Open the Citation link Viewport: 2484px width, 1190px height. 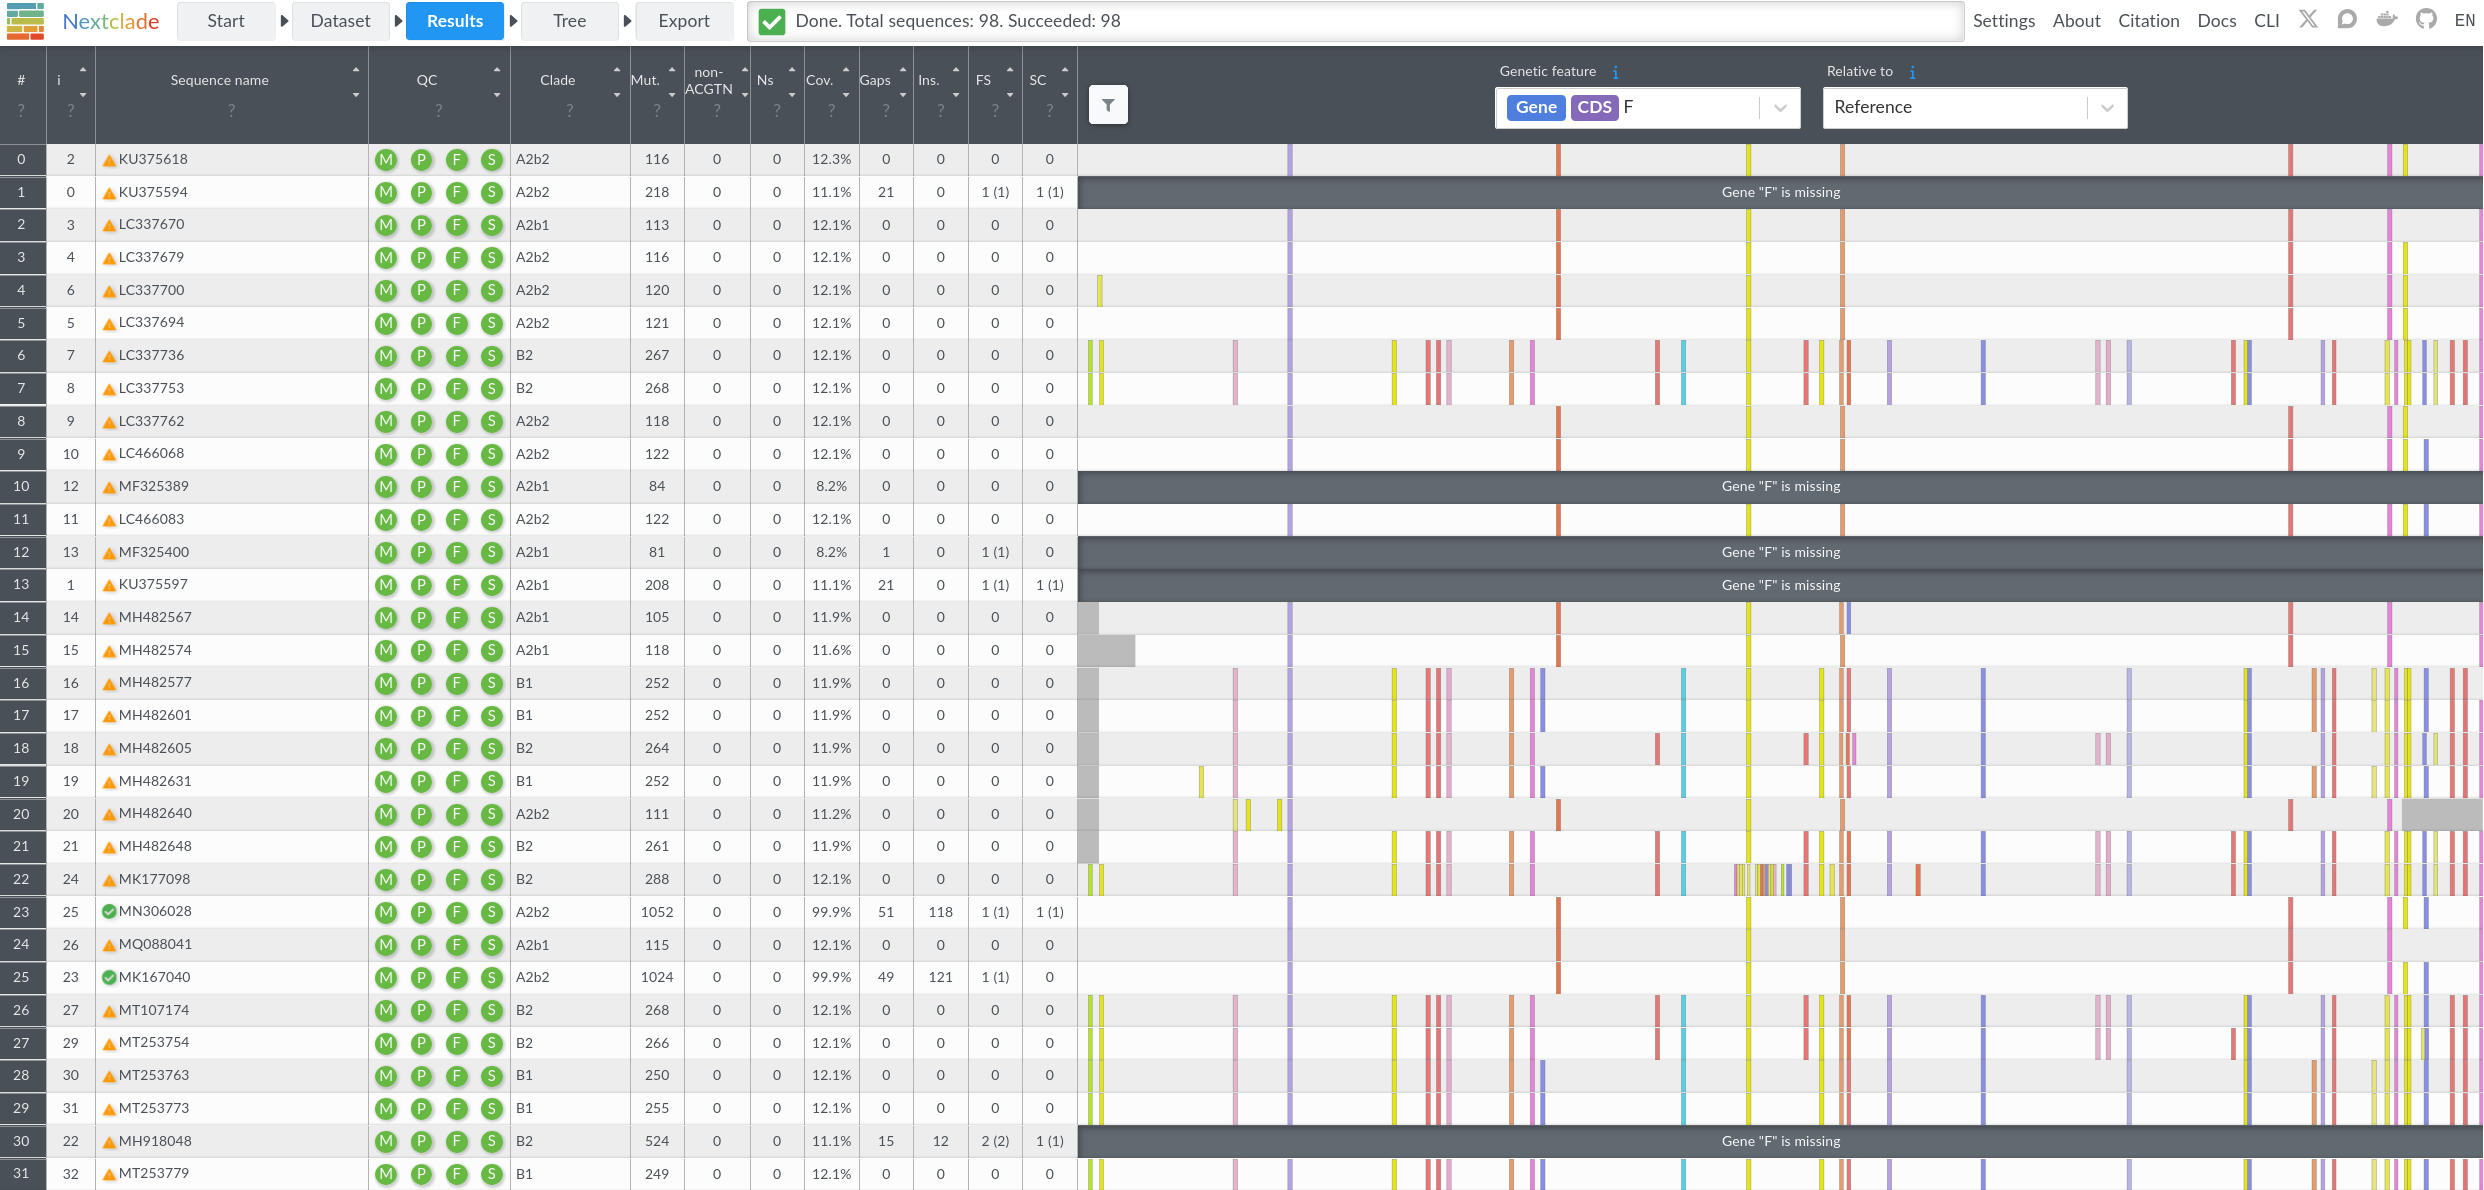(2148, 21)
